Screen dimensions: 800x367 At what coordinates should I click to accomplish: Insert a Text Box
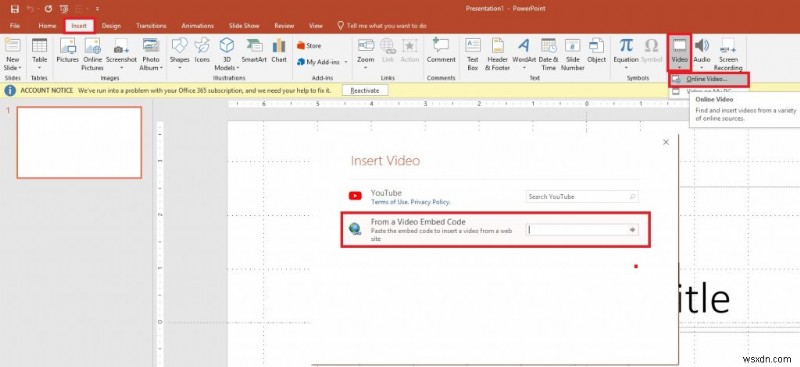click(473, 55)
